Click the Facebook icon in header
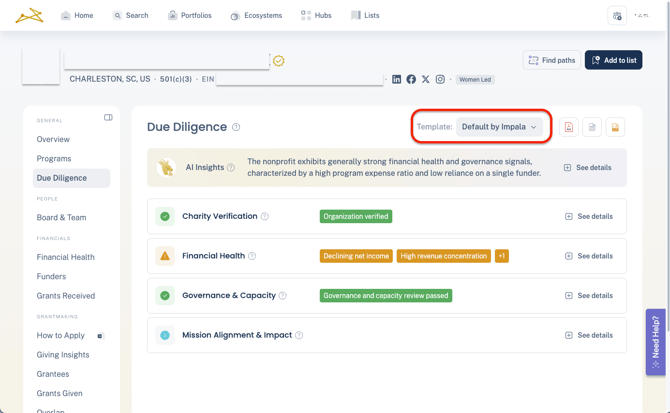670x413 pixels. tap(411, 79)
